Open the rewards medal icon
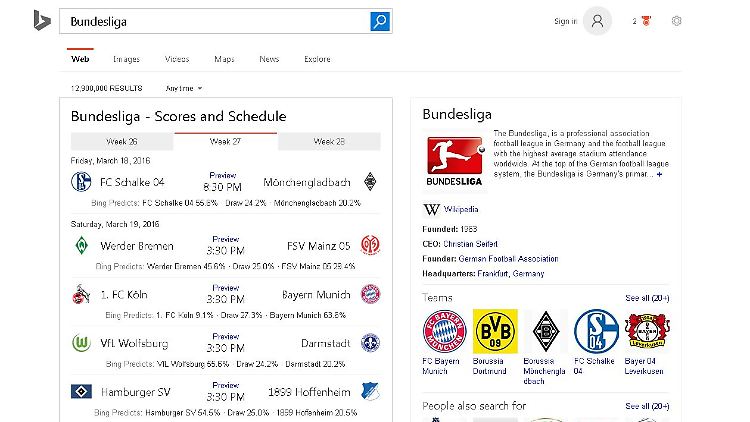 pyautogui.click(x=646, y=21)
